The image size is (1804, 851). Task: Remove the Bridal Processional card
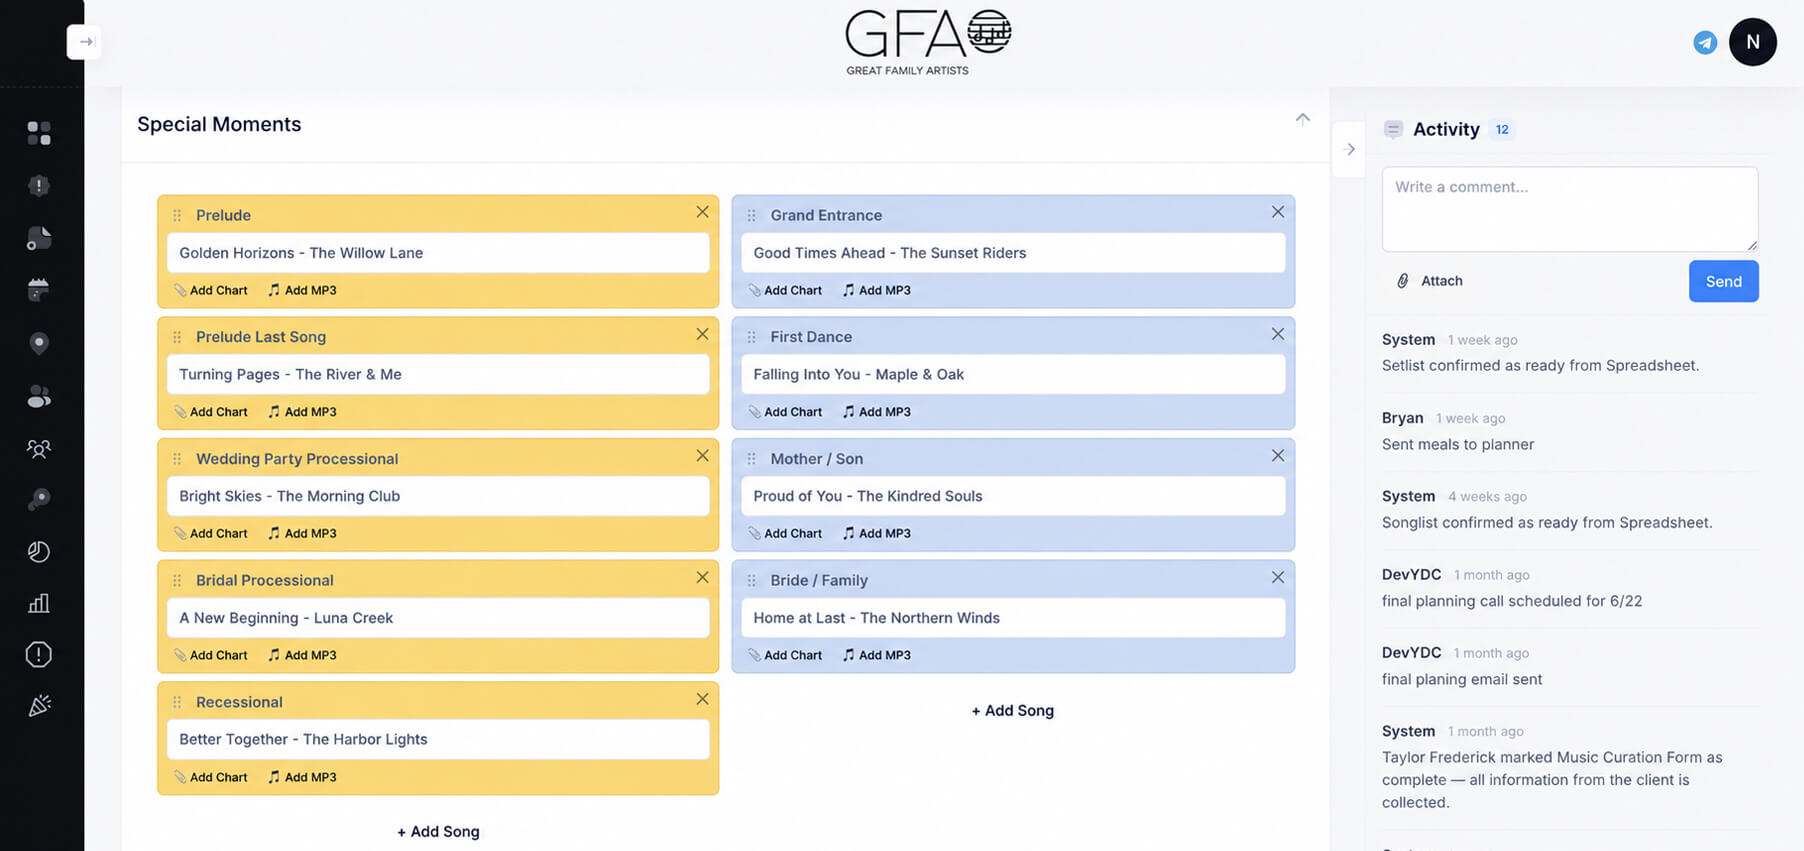pyautogui.click(x=703, y=577)
